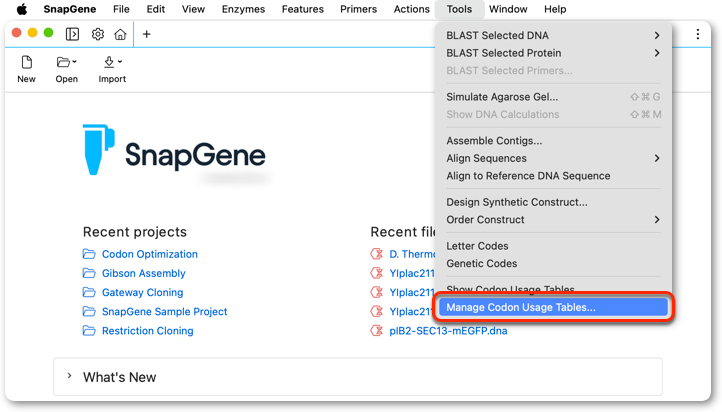The height and width of the screenshot is (412, 722).
Task: Click folder icon beside Codon Optimization
Action: click(x=89, y=254)
